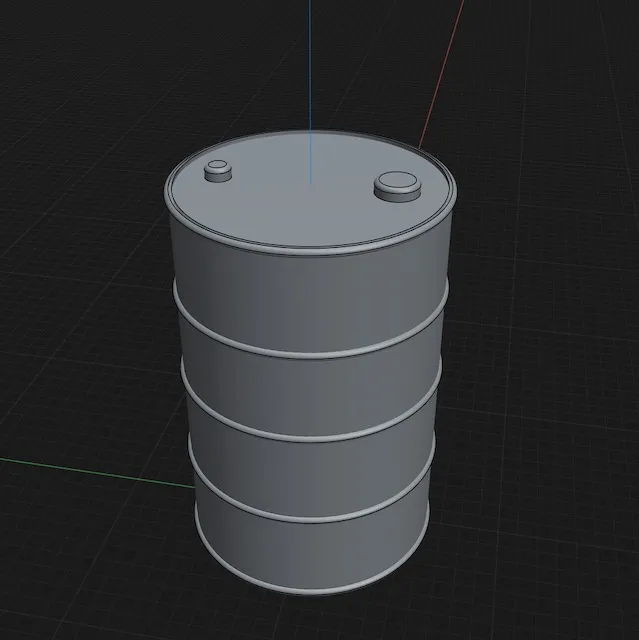This screenshot has height=640, width=639.
Task: Click the small cap on barrel lid
Action: pyautogui.click(x=217, y=171)
